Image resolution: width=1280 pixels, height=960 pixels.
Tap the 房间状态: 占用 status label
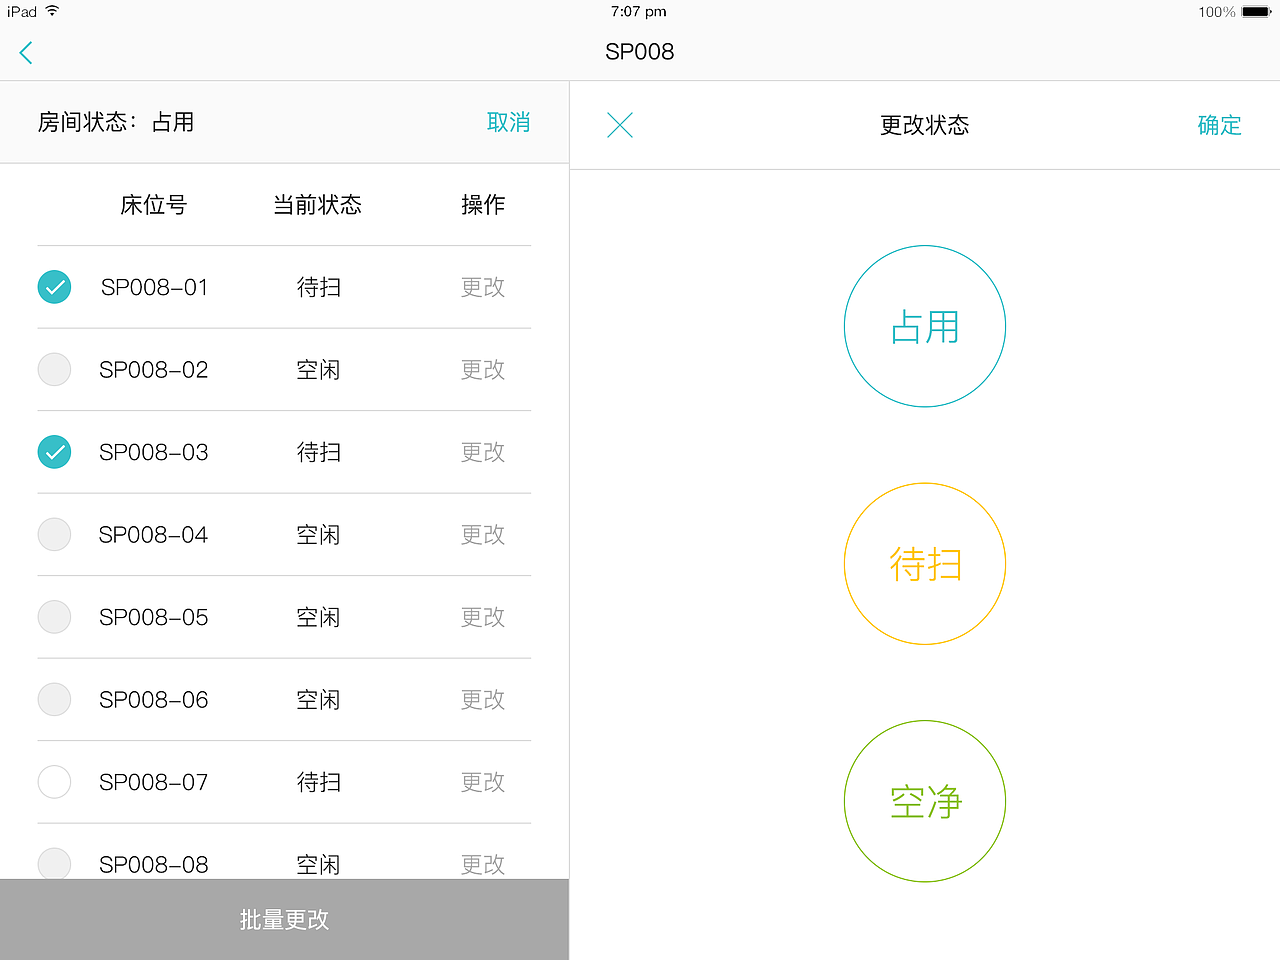pos(116,122)
